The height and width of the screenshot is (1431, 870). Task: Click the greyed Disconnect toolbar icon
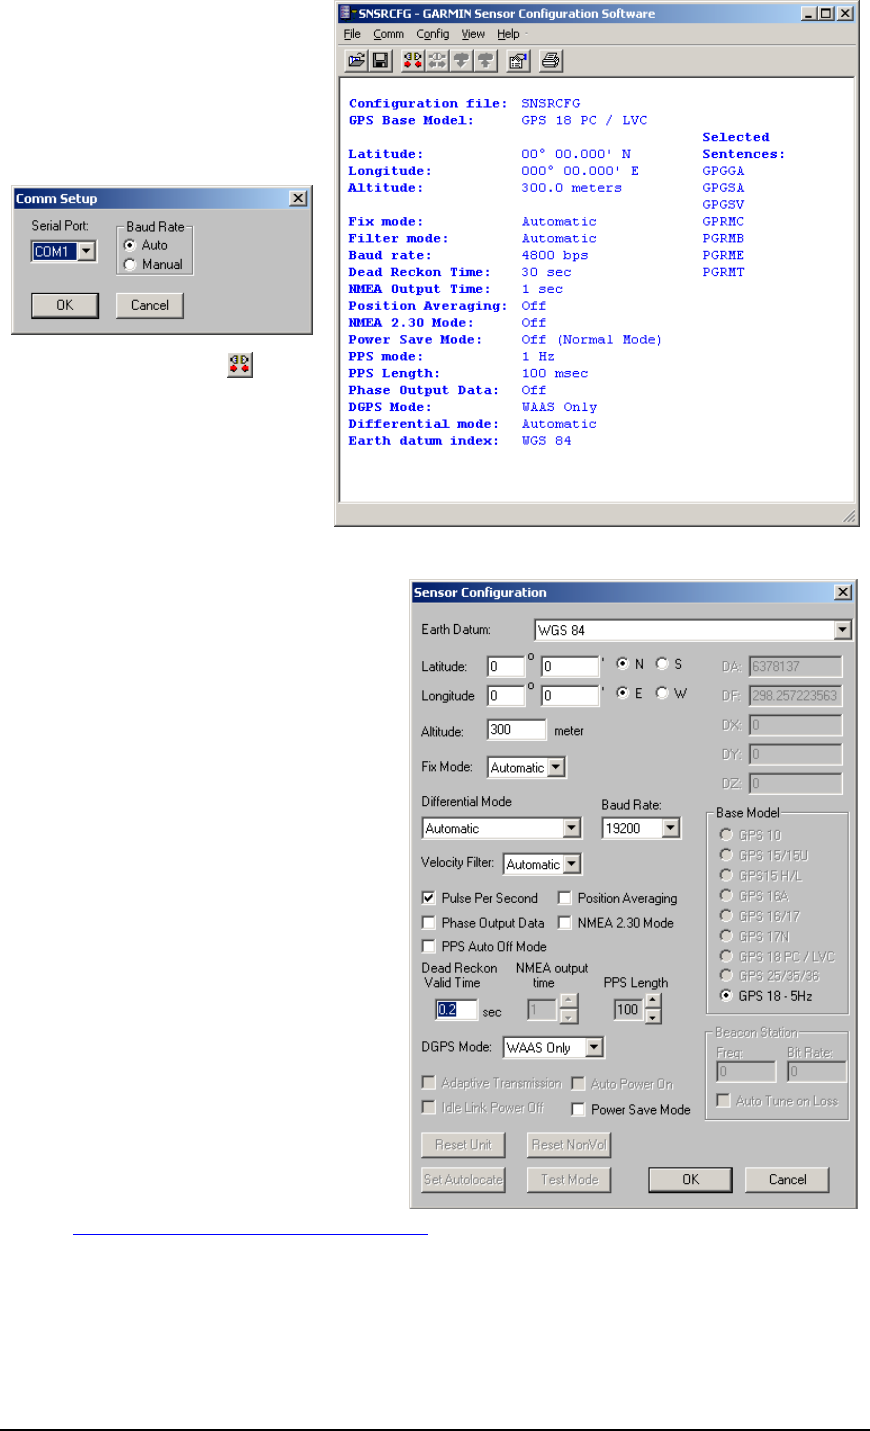(x=437, y=61)
